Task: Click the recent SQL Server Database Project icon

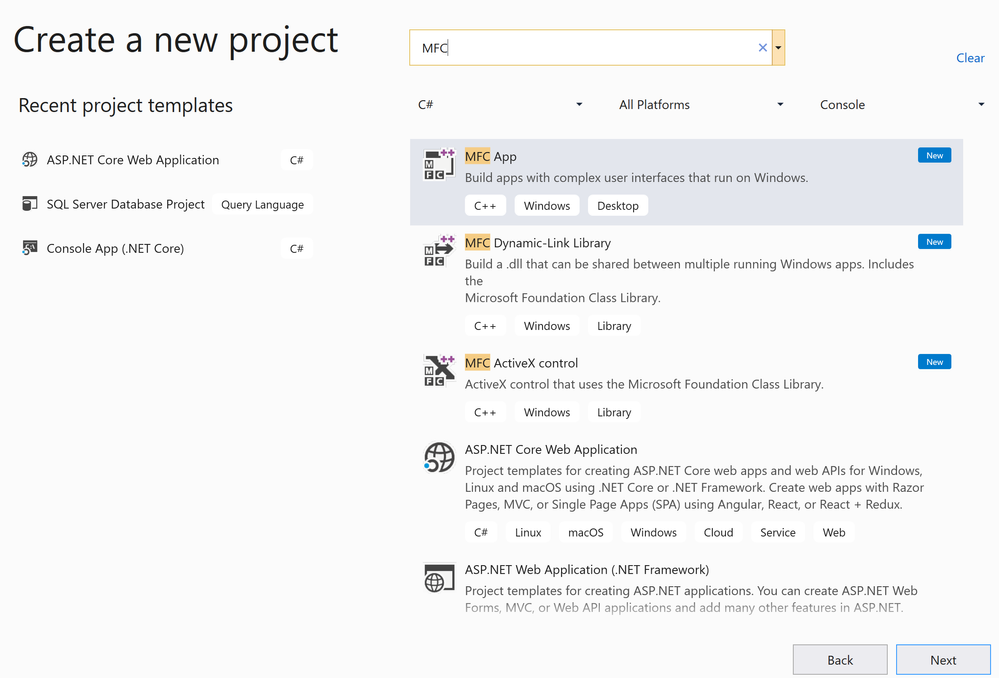Action: [x=29, y=204]
